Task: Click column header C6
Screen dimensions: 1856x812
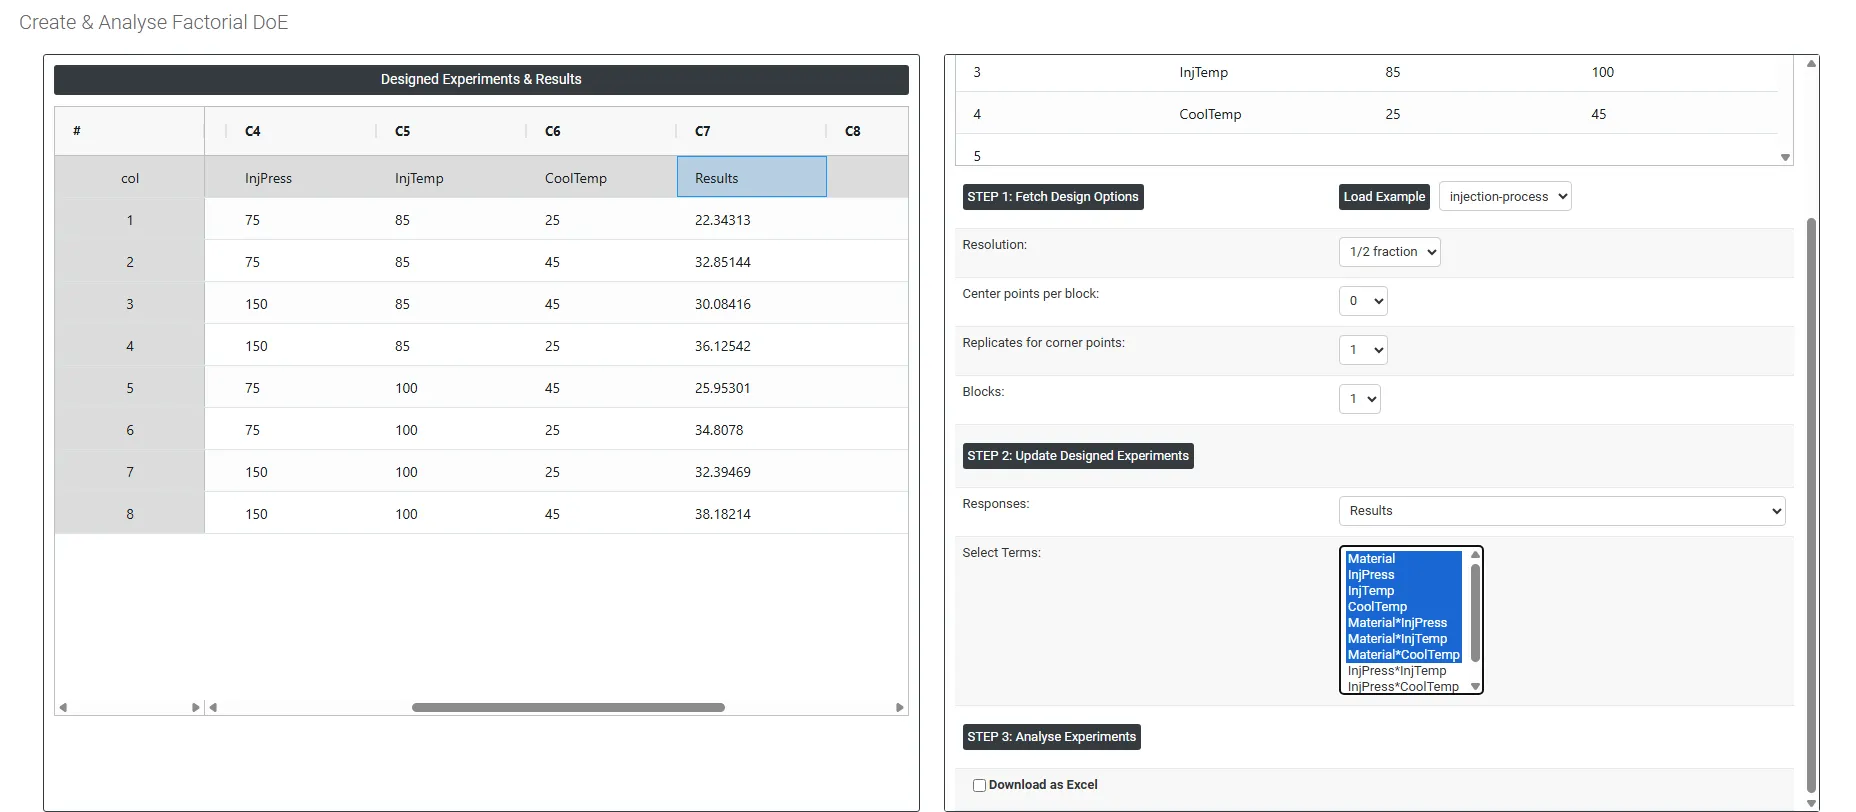Action: (x=601, y=131)
